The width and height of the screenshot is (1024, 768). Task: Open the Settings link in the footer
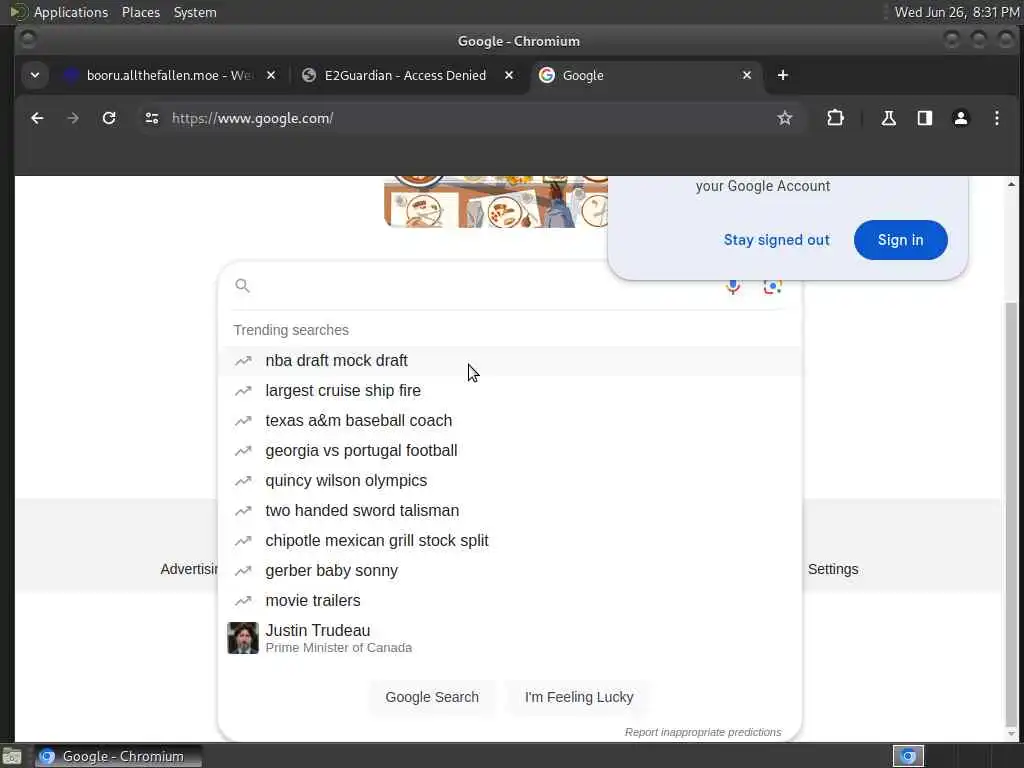click(833, 569)
